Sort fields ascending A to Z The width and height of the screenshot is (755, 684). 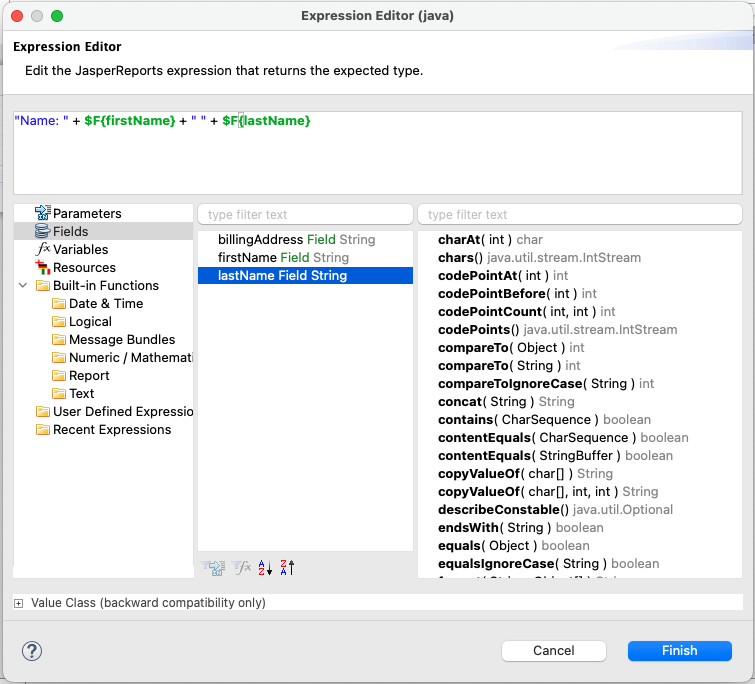click(x=265, y=567)
